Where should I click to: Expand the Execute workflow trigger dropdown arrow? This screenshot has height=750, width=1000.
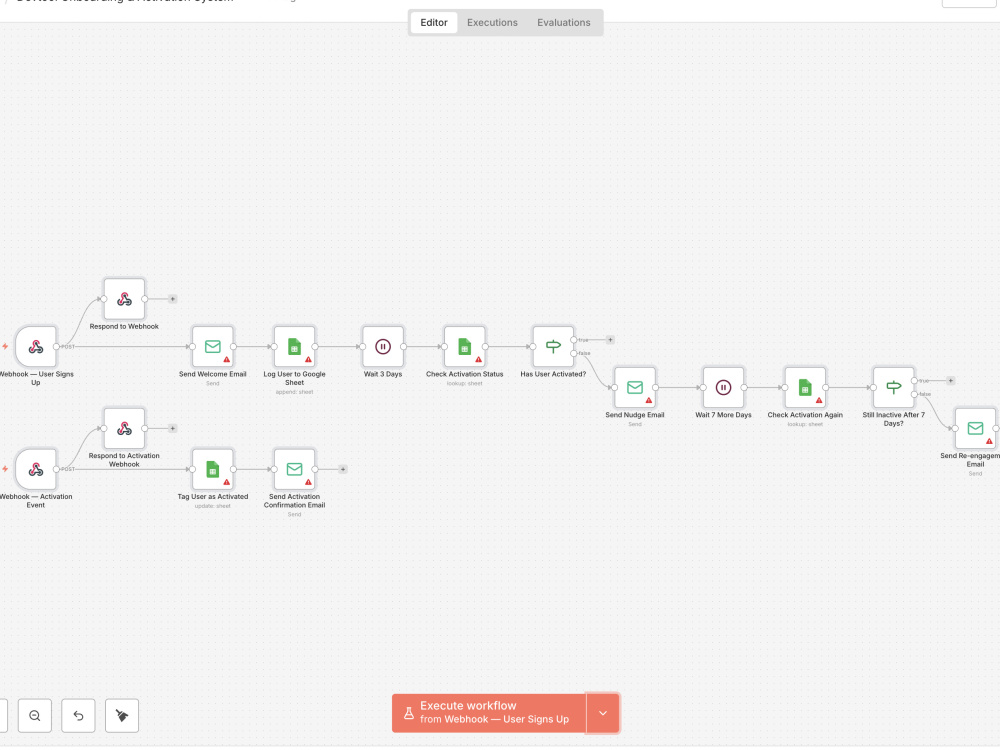point(603,713)
